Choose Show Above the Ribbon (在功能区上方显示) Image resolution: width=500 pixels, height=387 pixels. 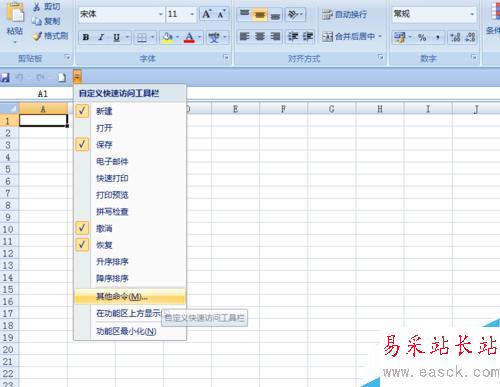130,313
